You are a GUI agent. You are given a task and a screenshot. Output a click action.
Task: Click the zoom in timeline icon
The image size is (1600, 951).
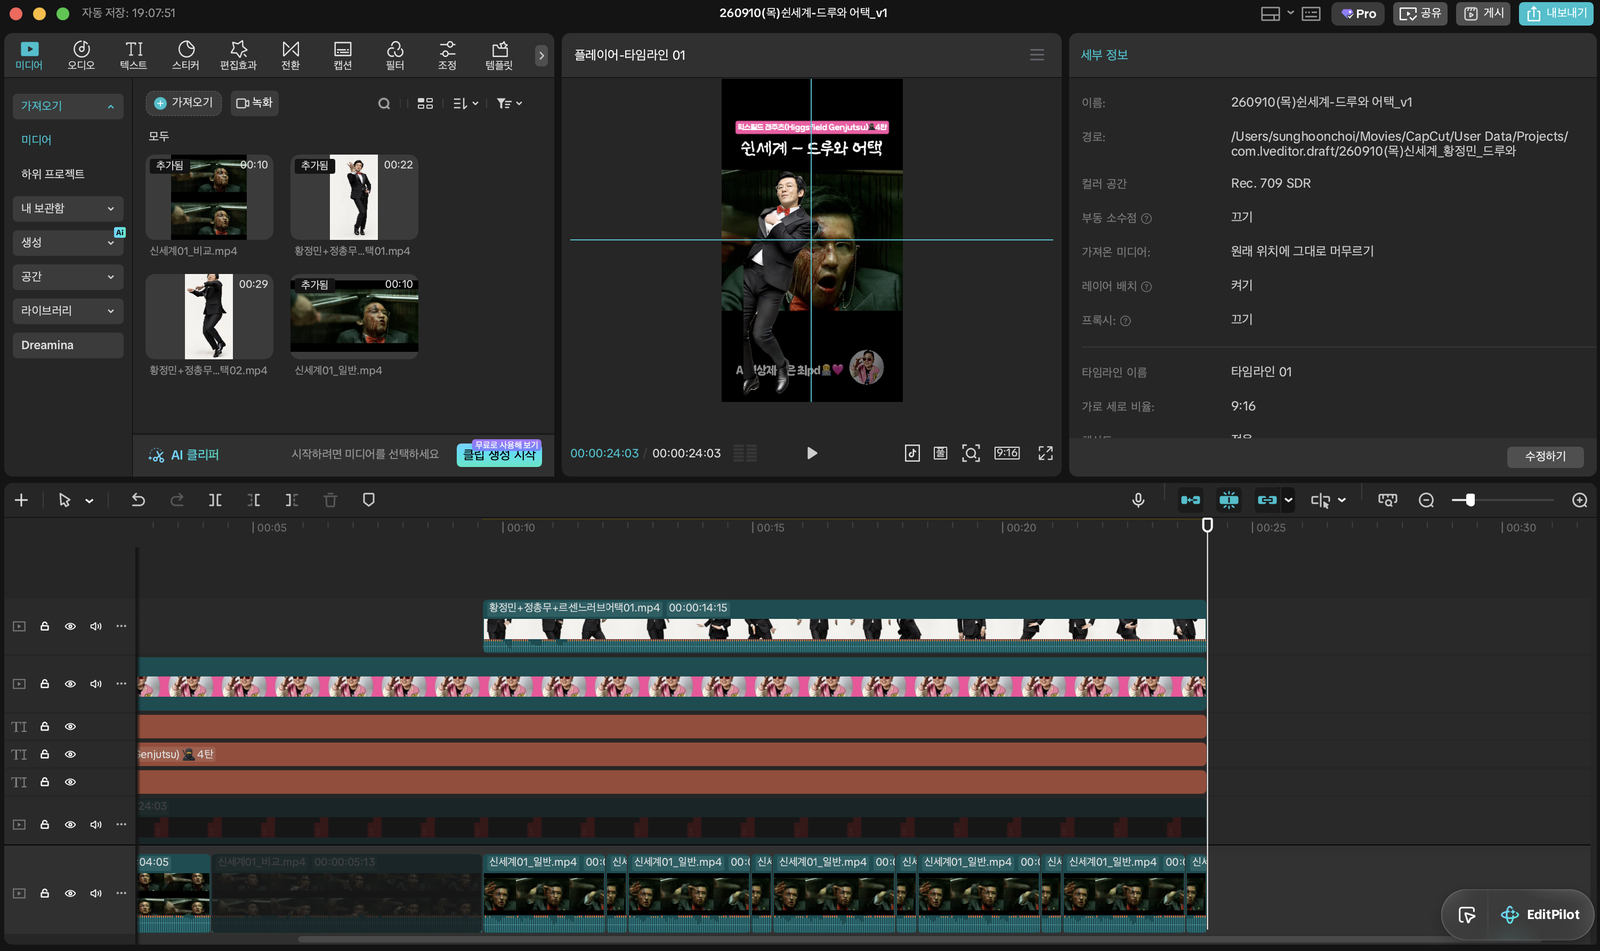click(1580, 500)
